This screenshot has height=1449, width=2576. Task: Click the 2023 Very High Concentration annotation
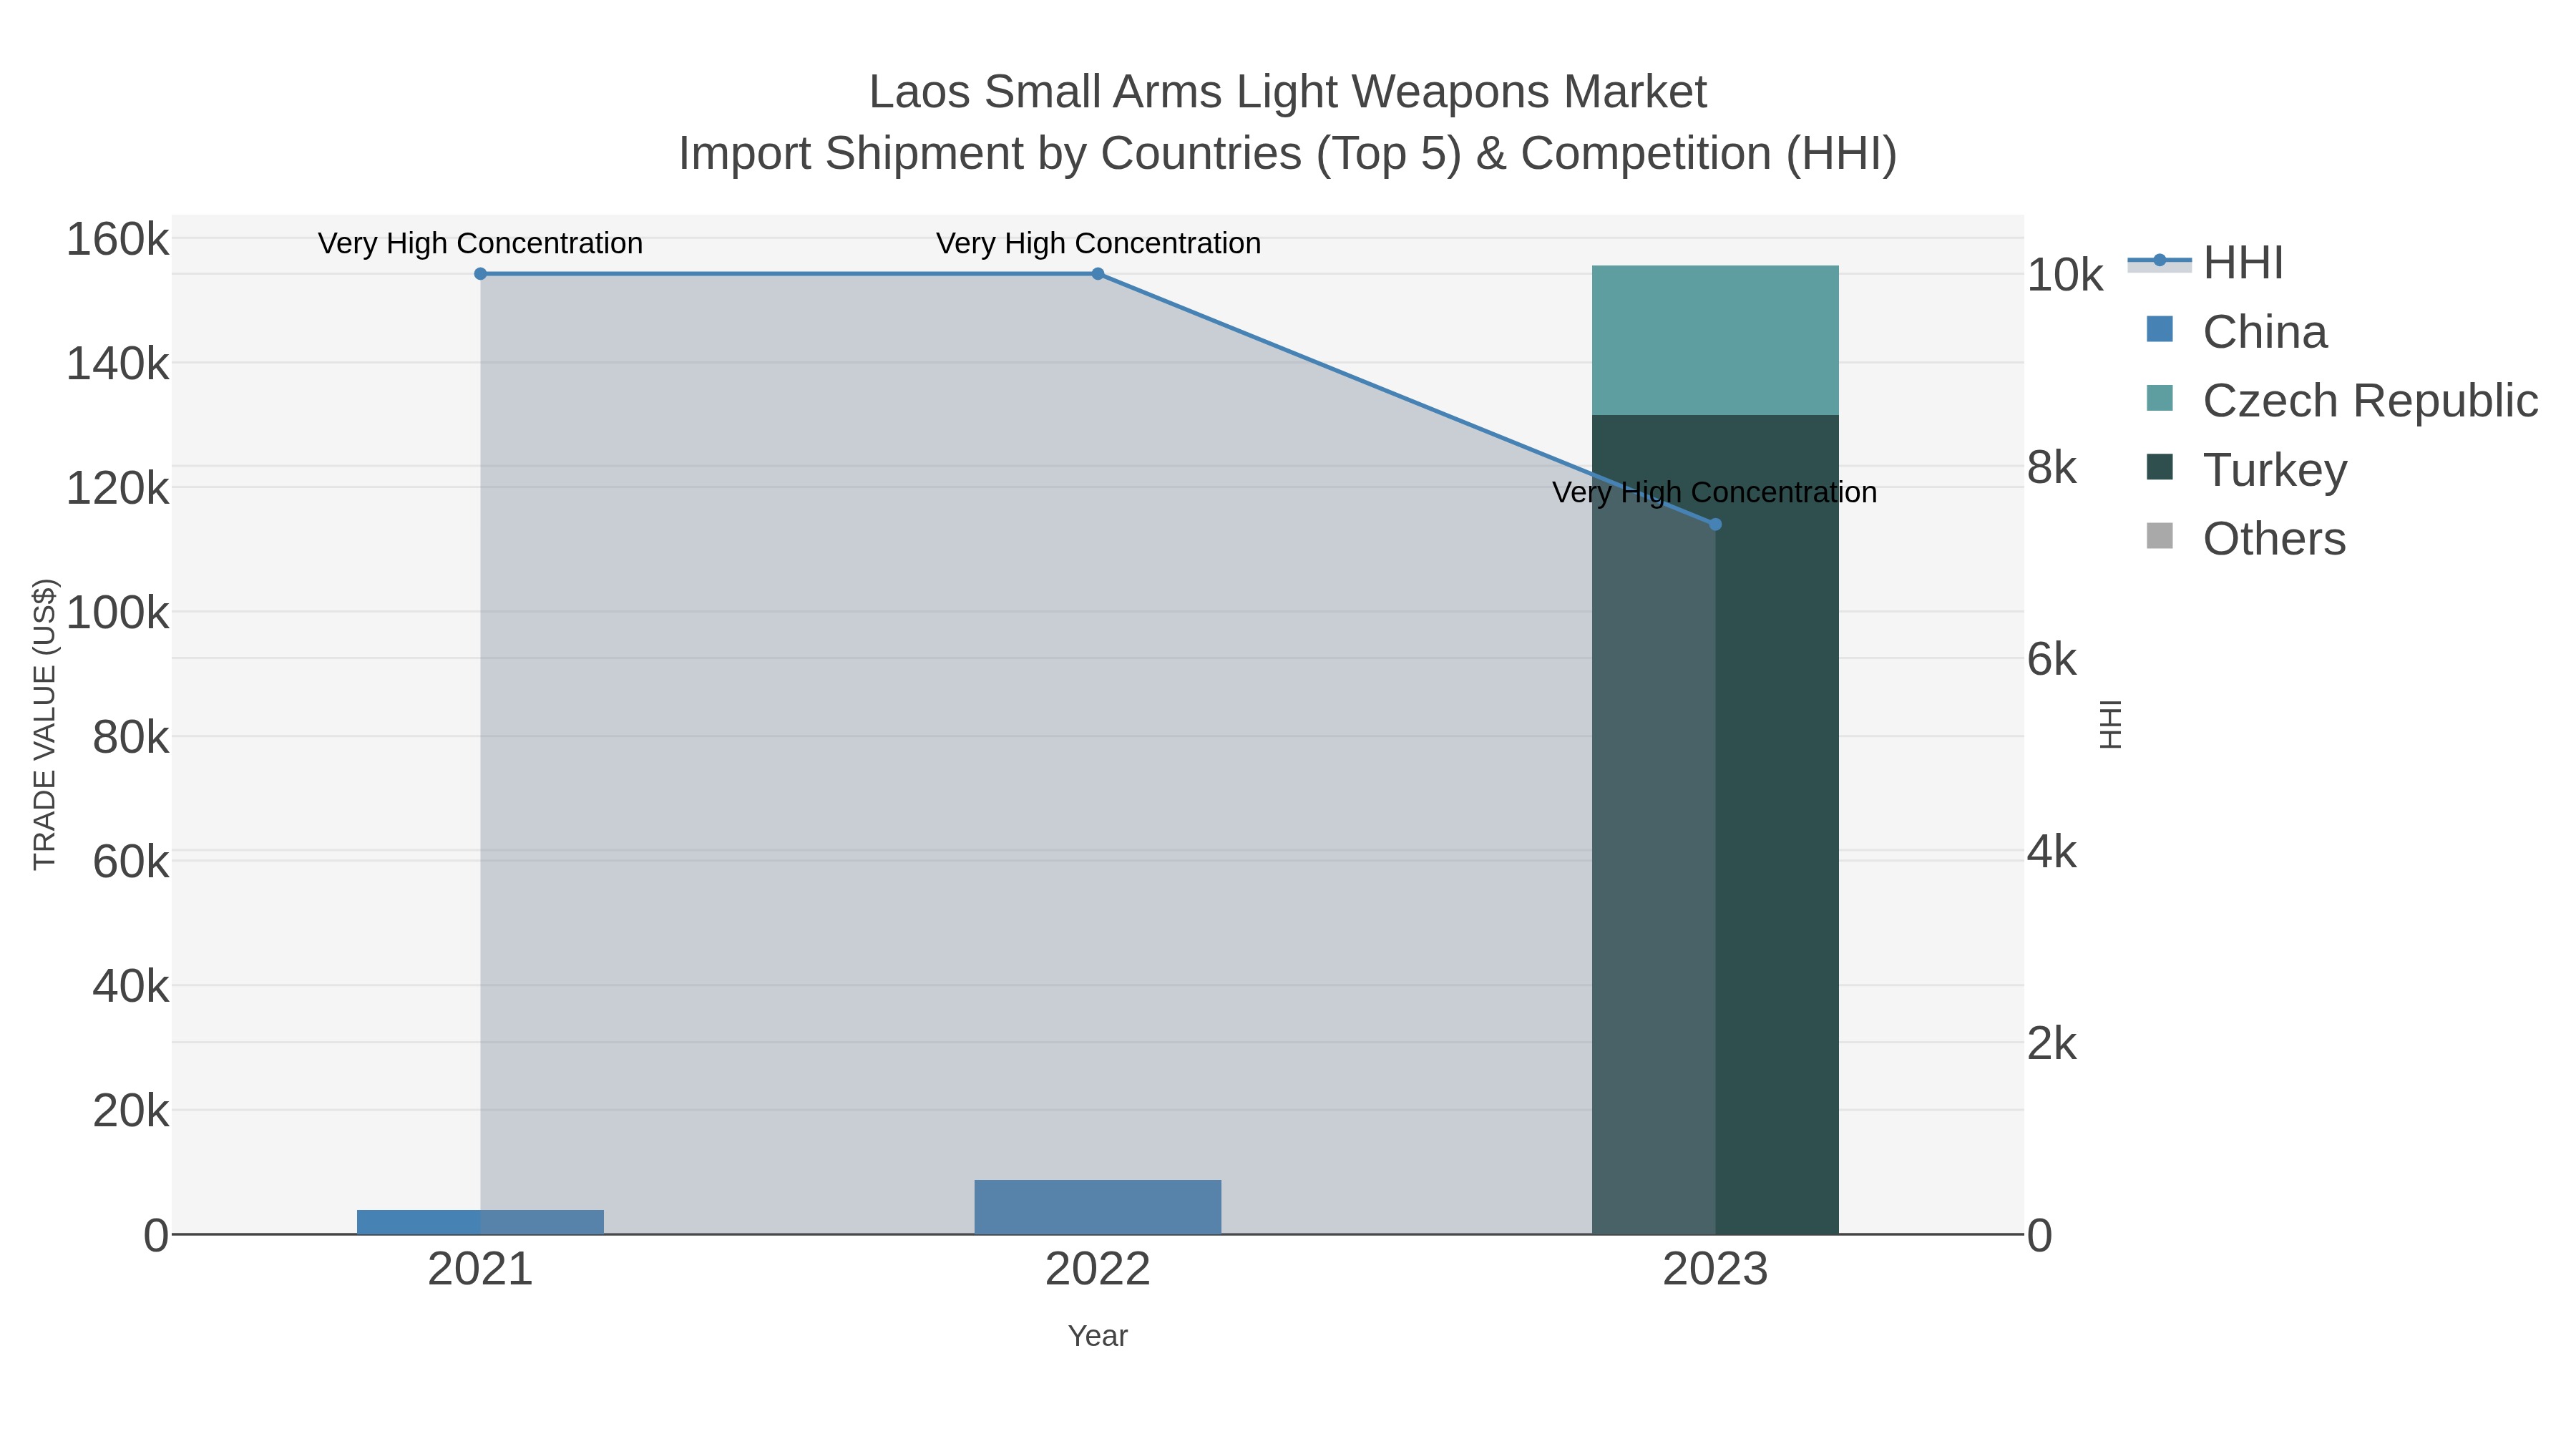tap(1715, 493)
